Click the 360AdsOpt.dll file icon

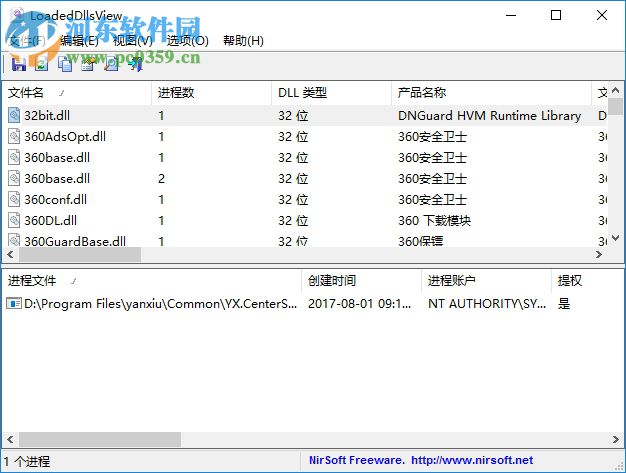(14, 137)
